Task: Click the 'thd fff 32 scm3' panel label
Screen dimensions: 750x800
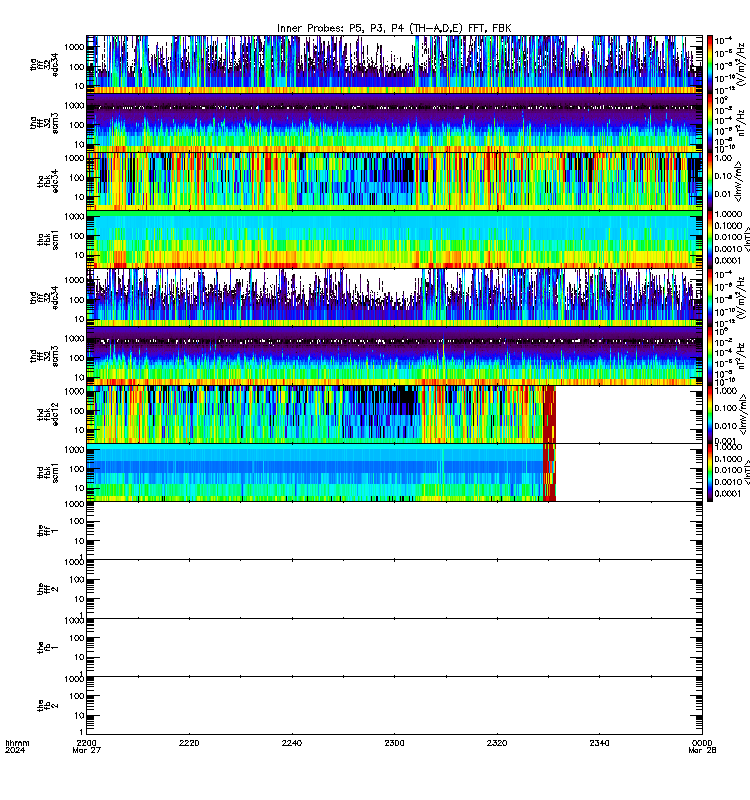Action: coord(44,356)
